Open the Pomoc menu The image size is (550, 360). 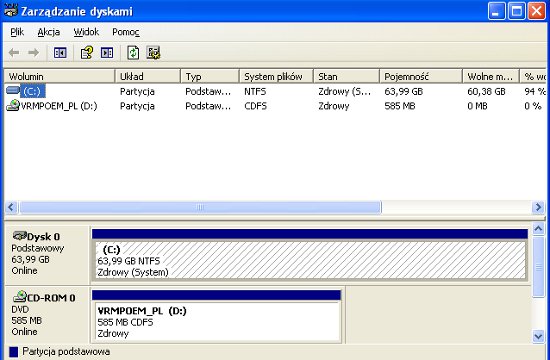pos(126,32)
